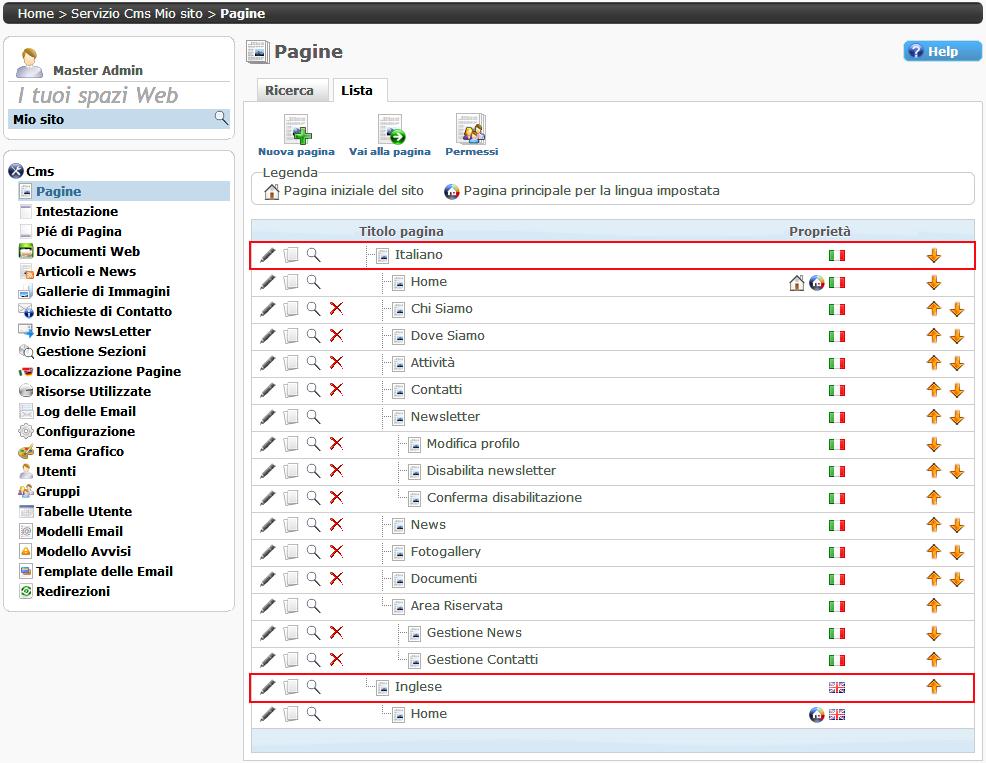
Task: Open Documenti Web in sidebar menu
Action: coord(87,251)
